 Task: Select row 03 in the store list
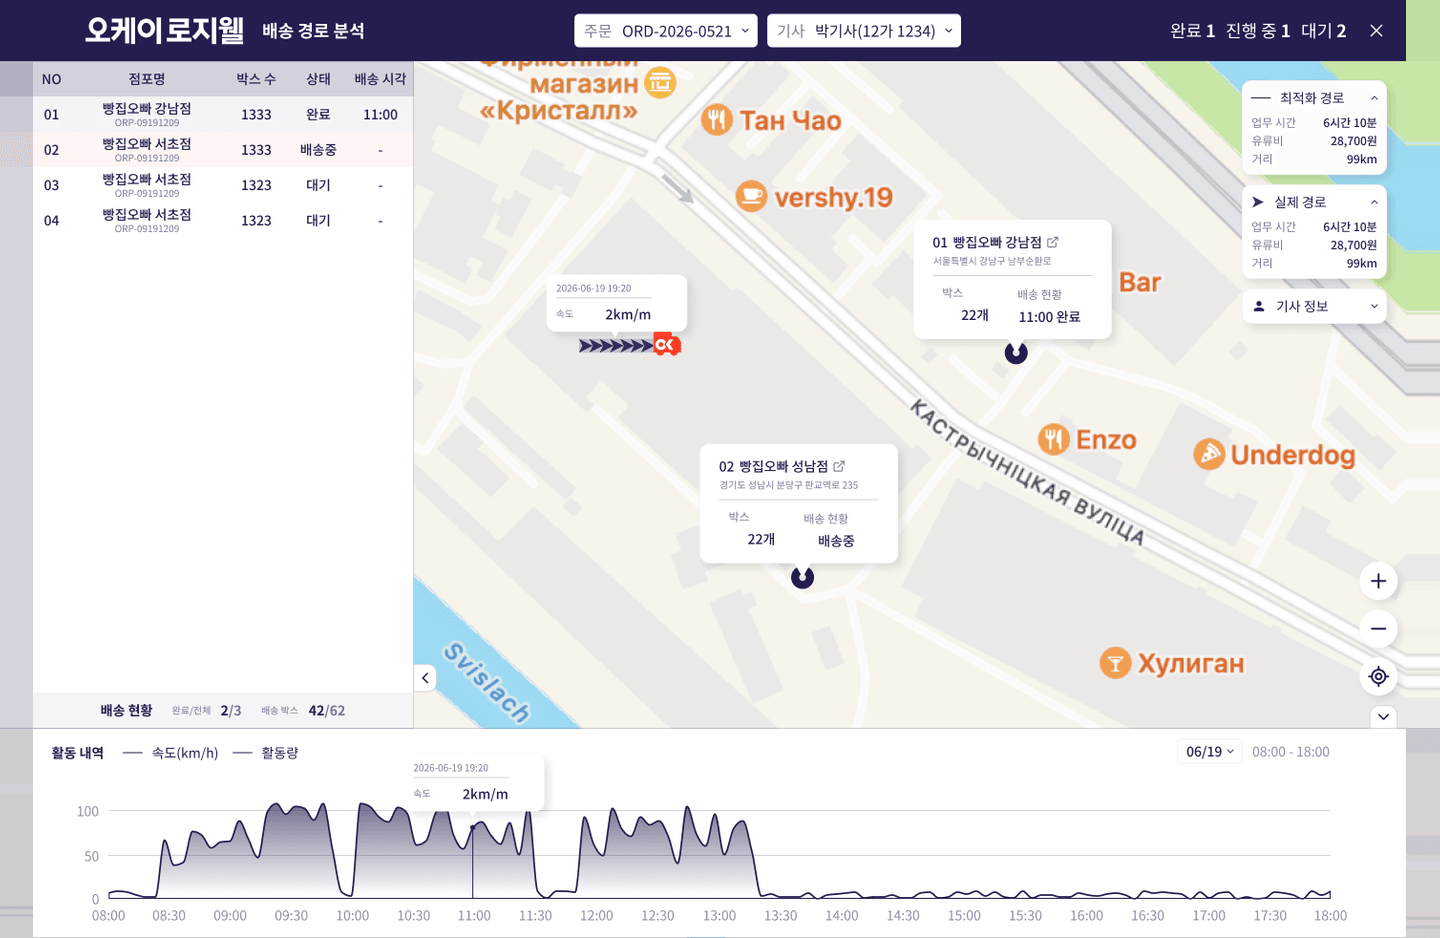click(223, 185)
